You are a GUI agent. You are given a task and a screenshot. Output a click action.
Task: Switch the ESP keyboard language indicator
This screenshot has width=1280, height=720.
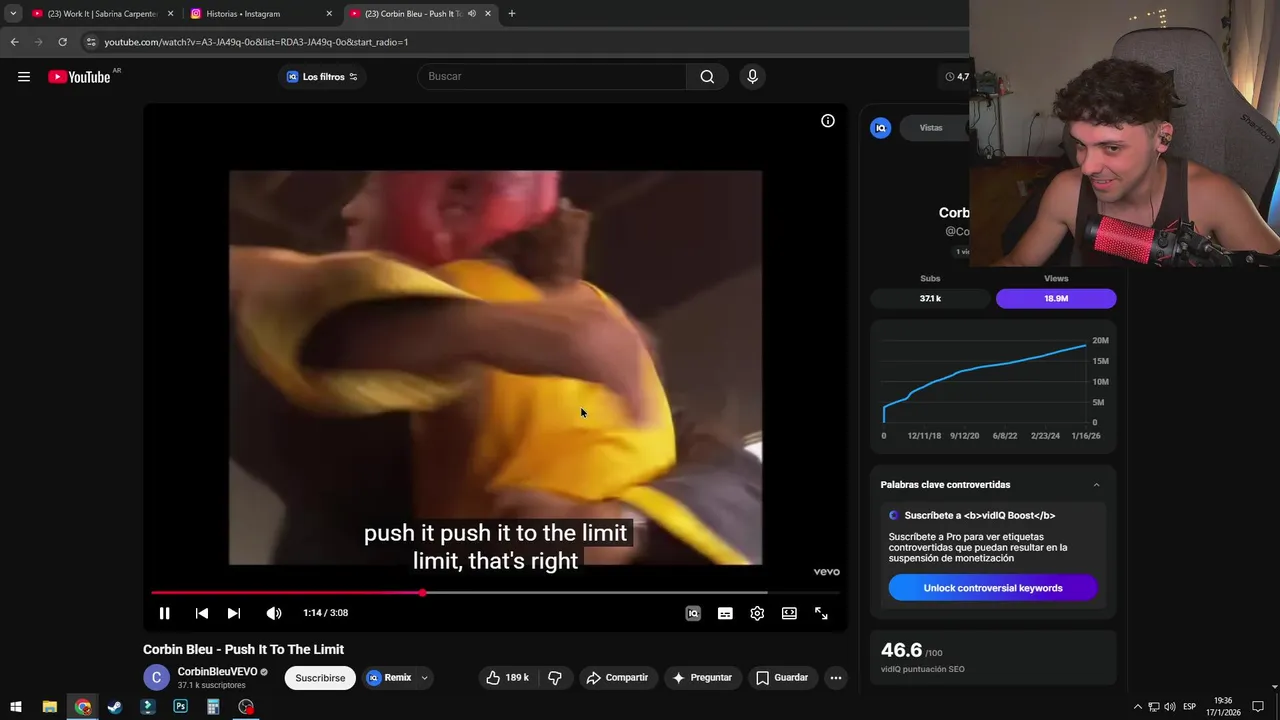coord(1190,707)
